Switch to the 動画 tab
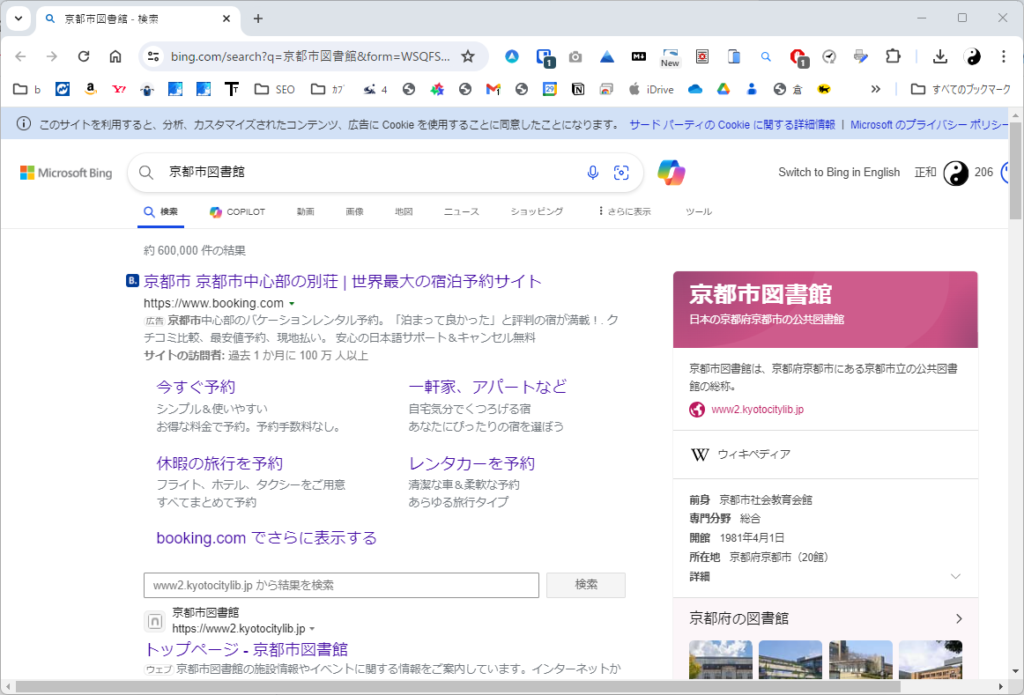This screenshot has height=695, width=1024. coord(306,212)
